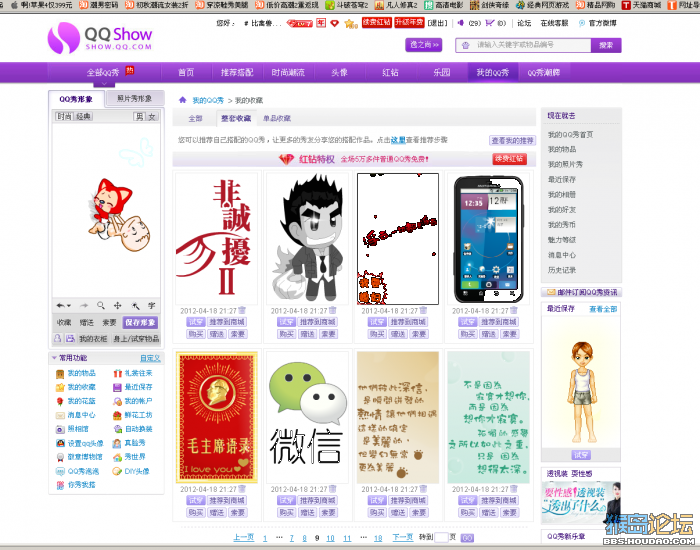Select 经典 style toggle above avatar
This screenshot has height=550, width=700.
coord(83,117)
